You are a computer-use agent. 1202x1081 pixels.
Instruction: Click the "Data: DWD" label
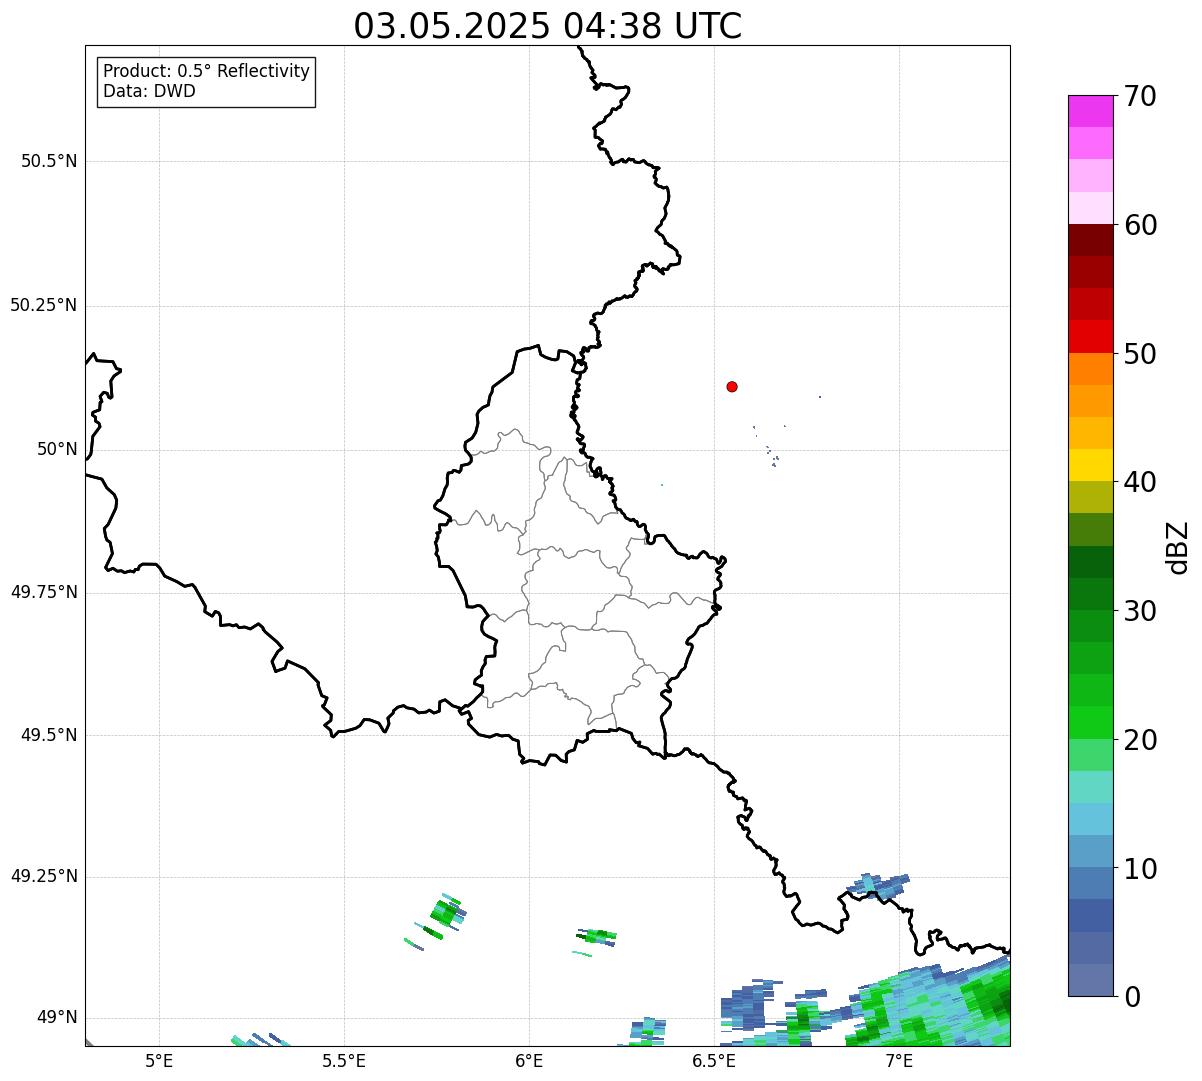[x=149, y=91]
